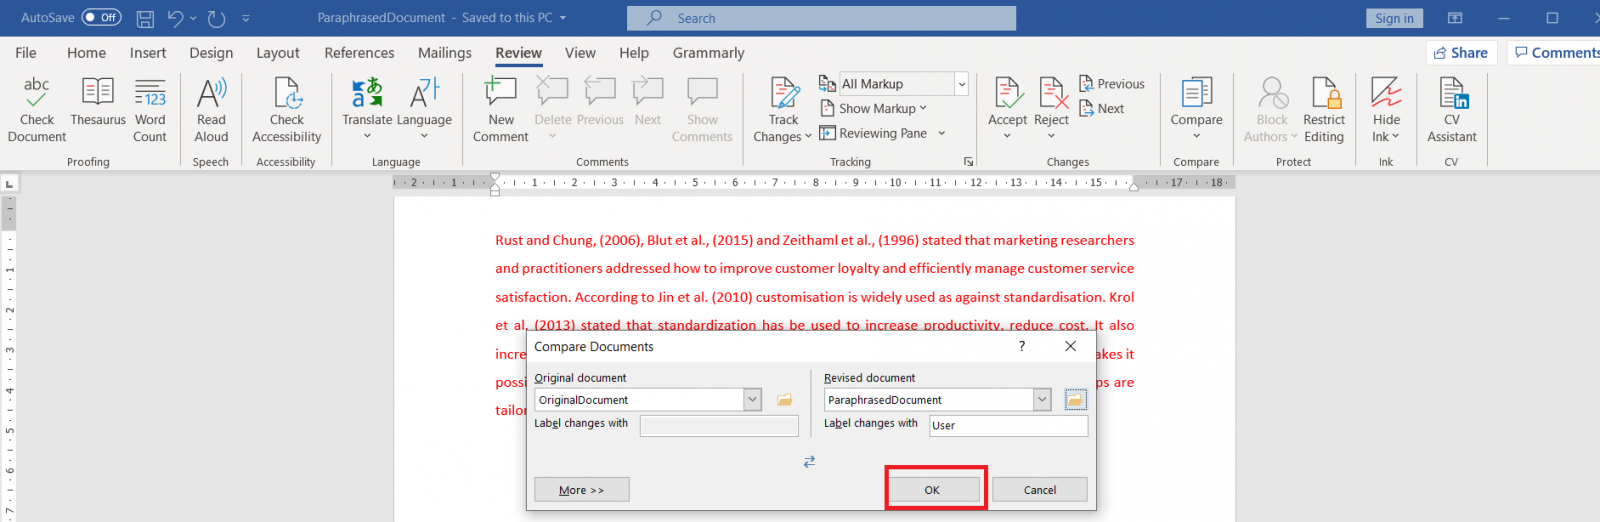Browse for the original document folder
The width and height of the screenshot is (1600, 522).
pos(785,400)
